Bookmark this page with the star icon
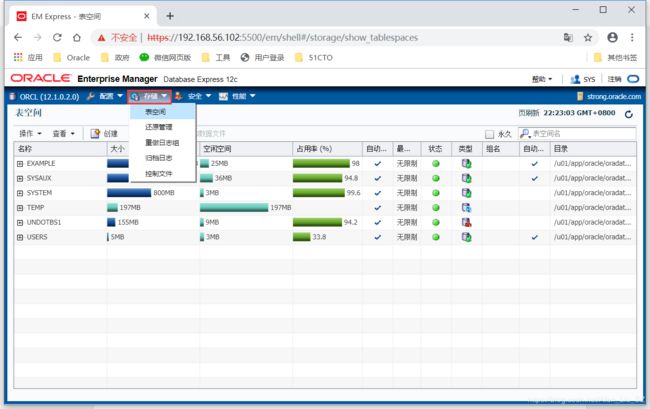 [588, 38]
